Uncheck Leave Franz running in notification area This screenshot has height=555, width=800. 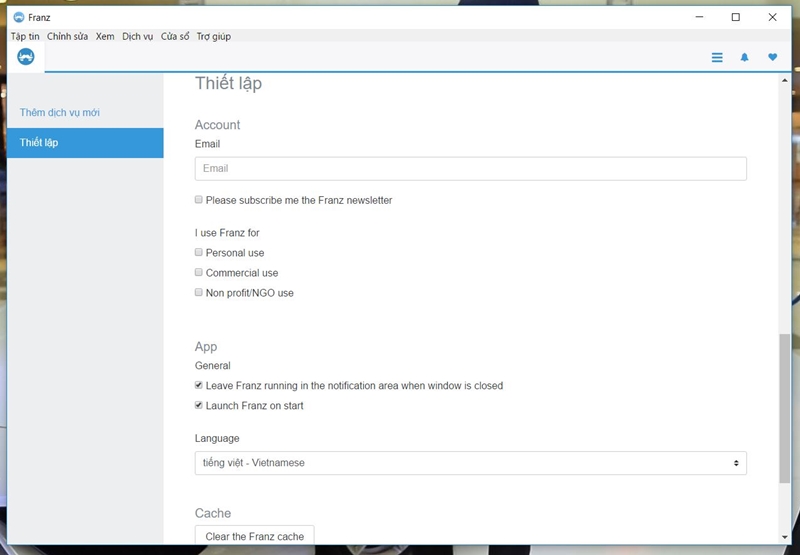[198, 385]
